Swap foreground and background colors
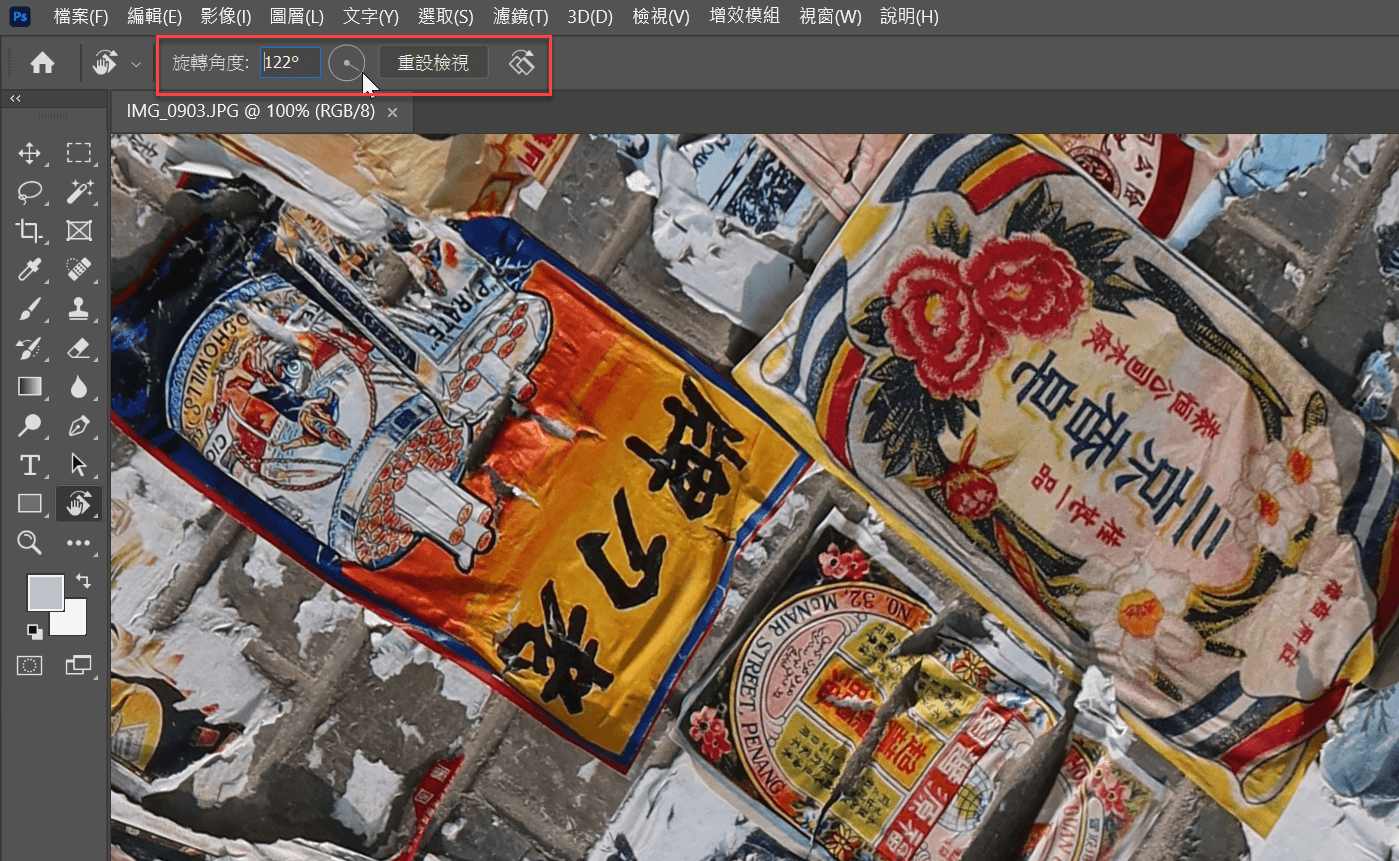 click(x=83, y=579)
